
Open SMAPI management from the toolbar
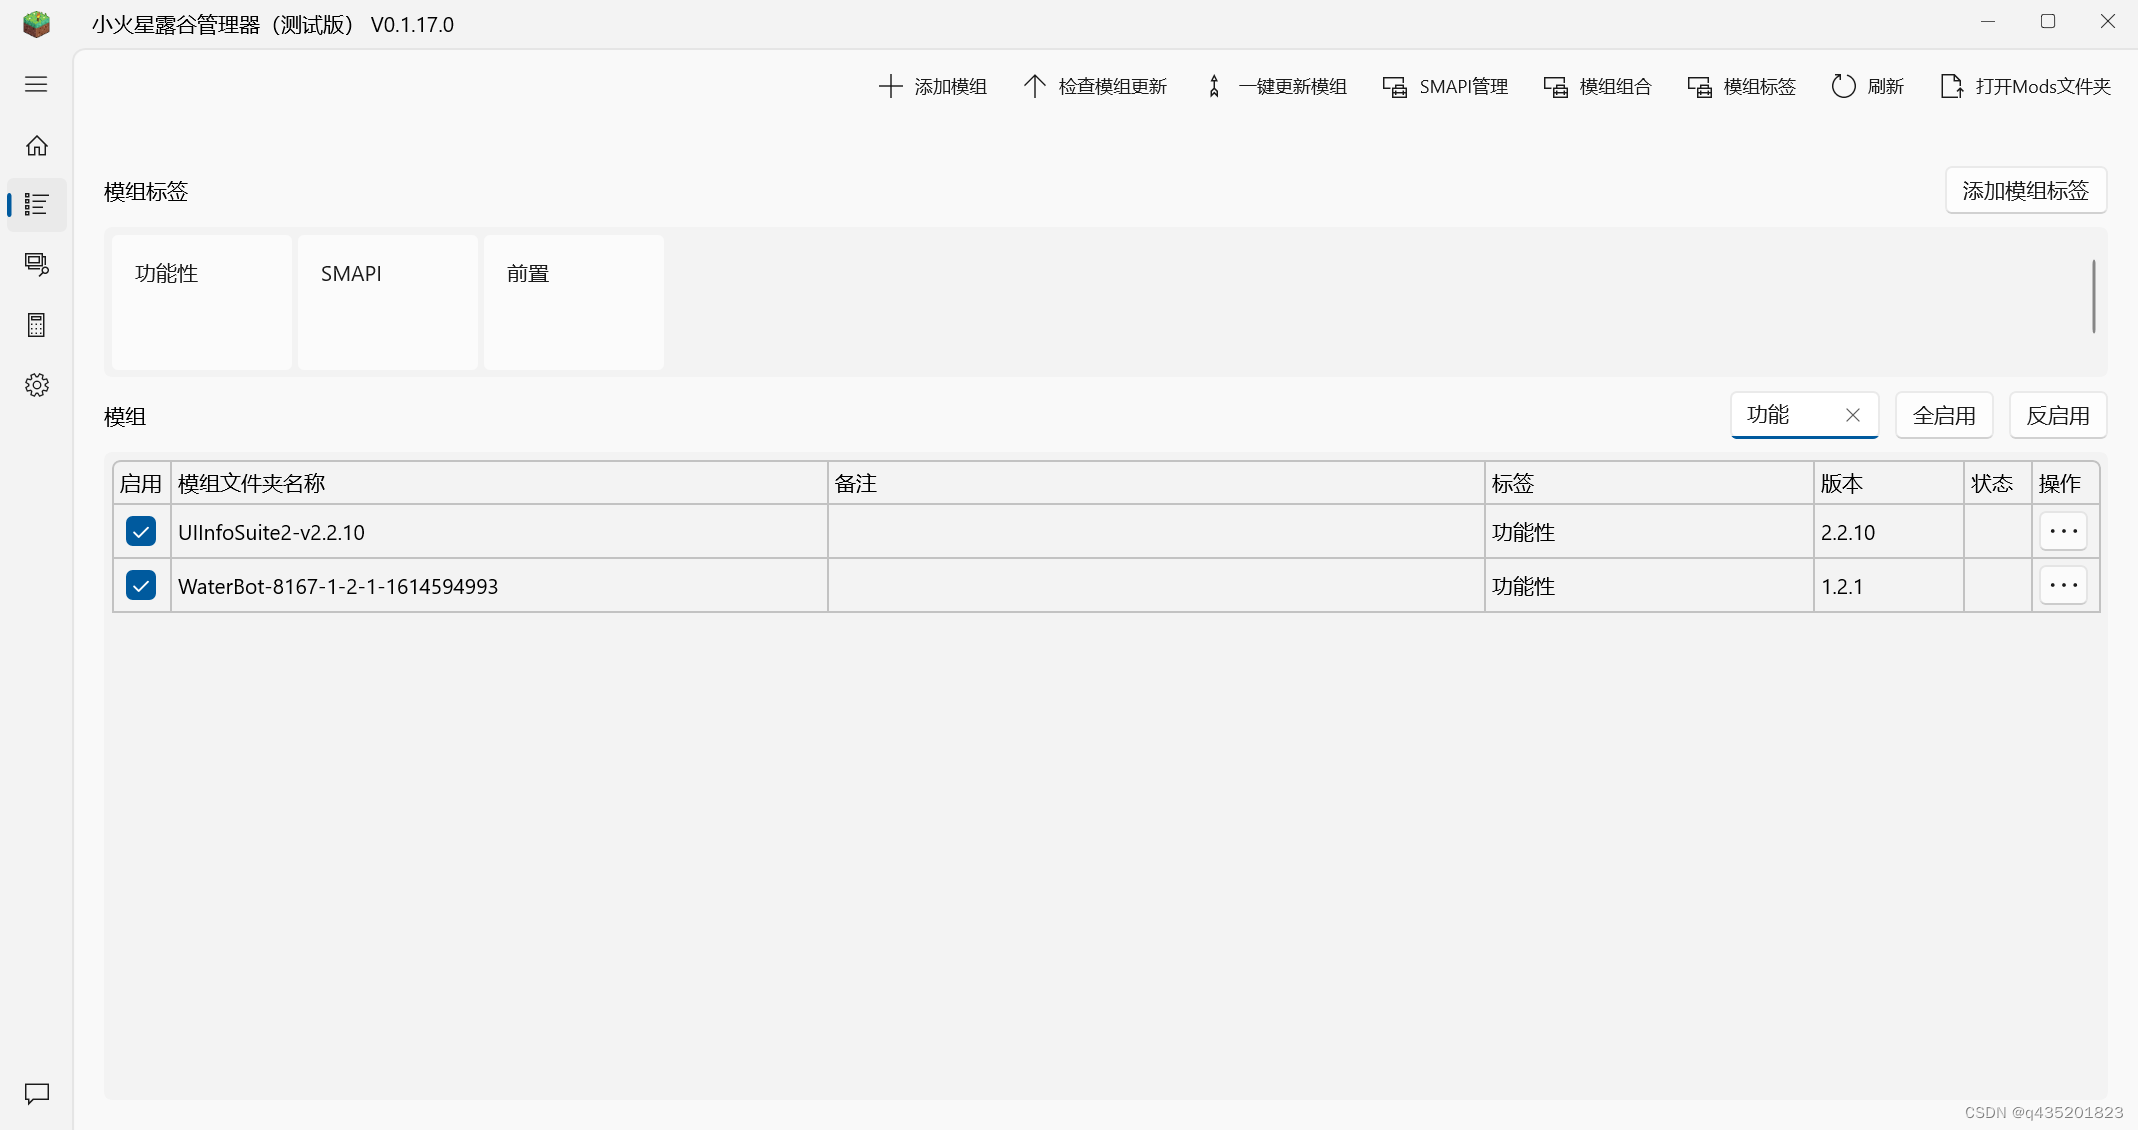click(x=1445, y=86)
